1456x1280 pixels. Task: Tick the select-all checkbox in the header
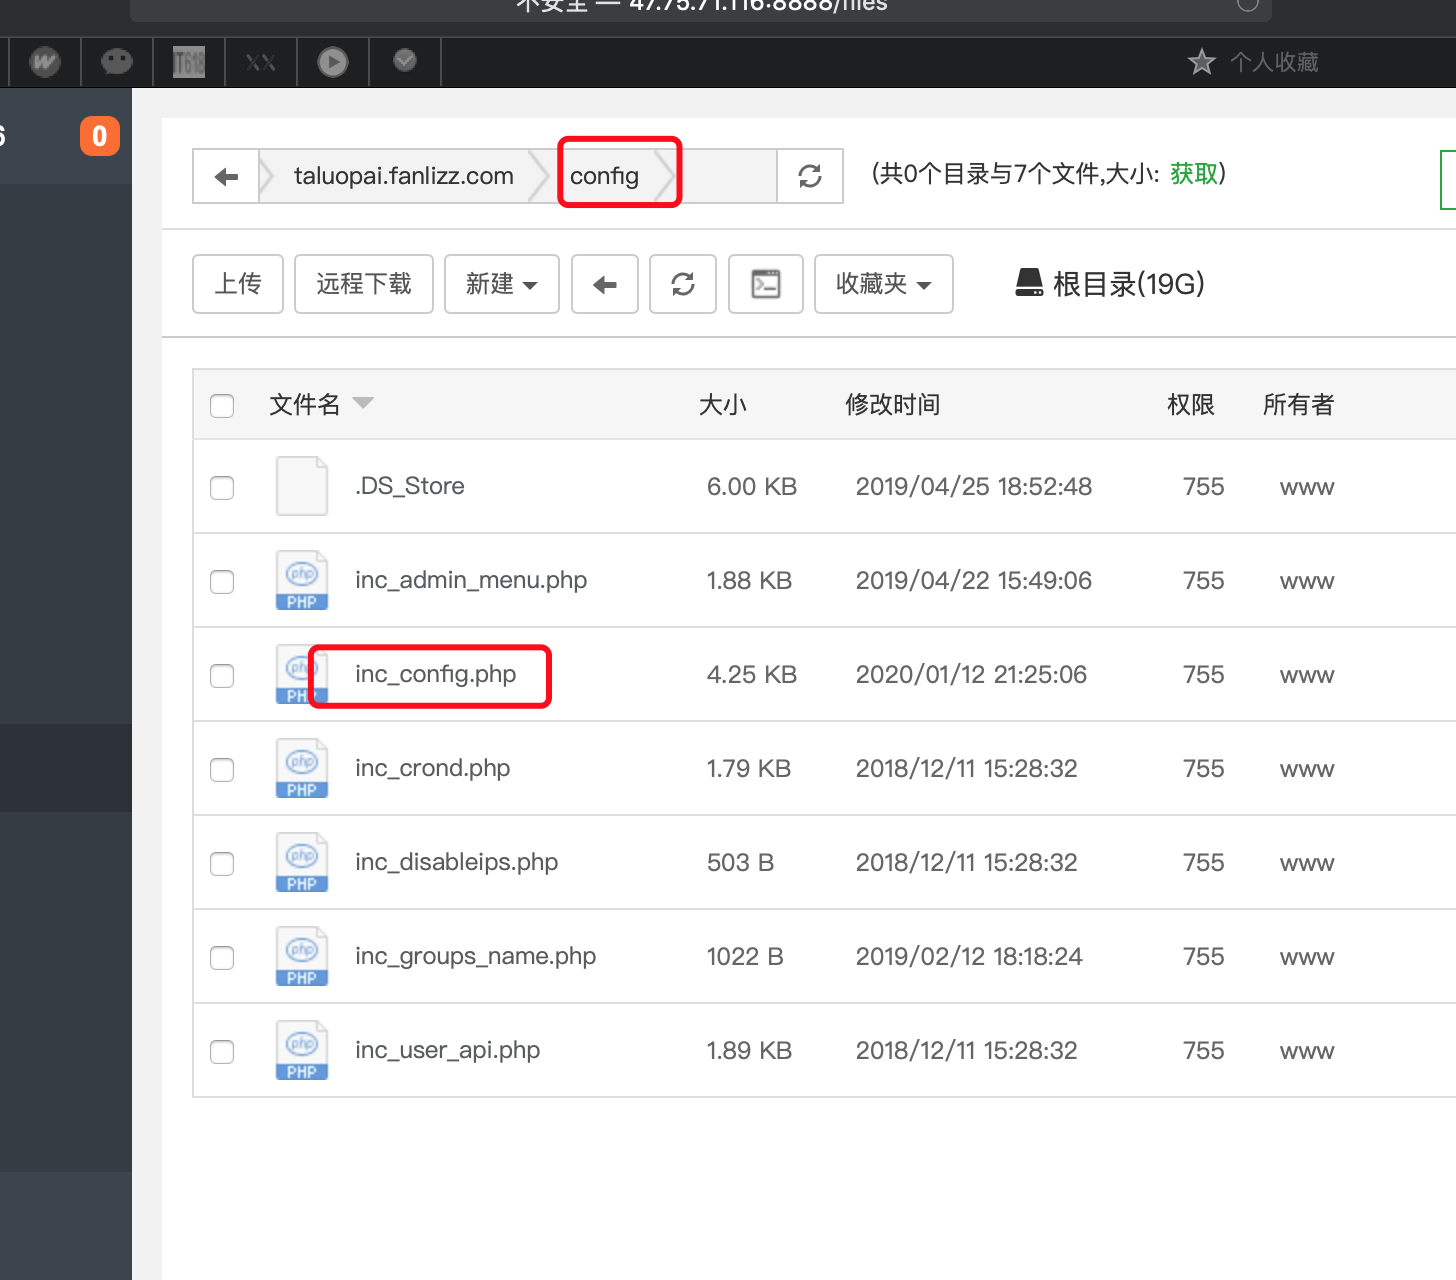(222, 405)
